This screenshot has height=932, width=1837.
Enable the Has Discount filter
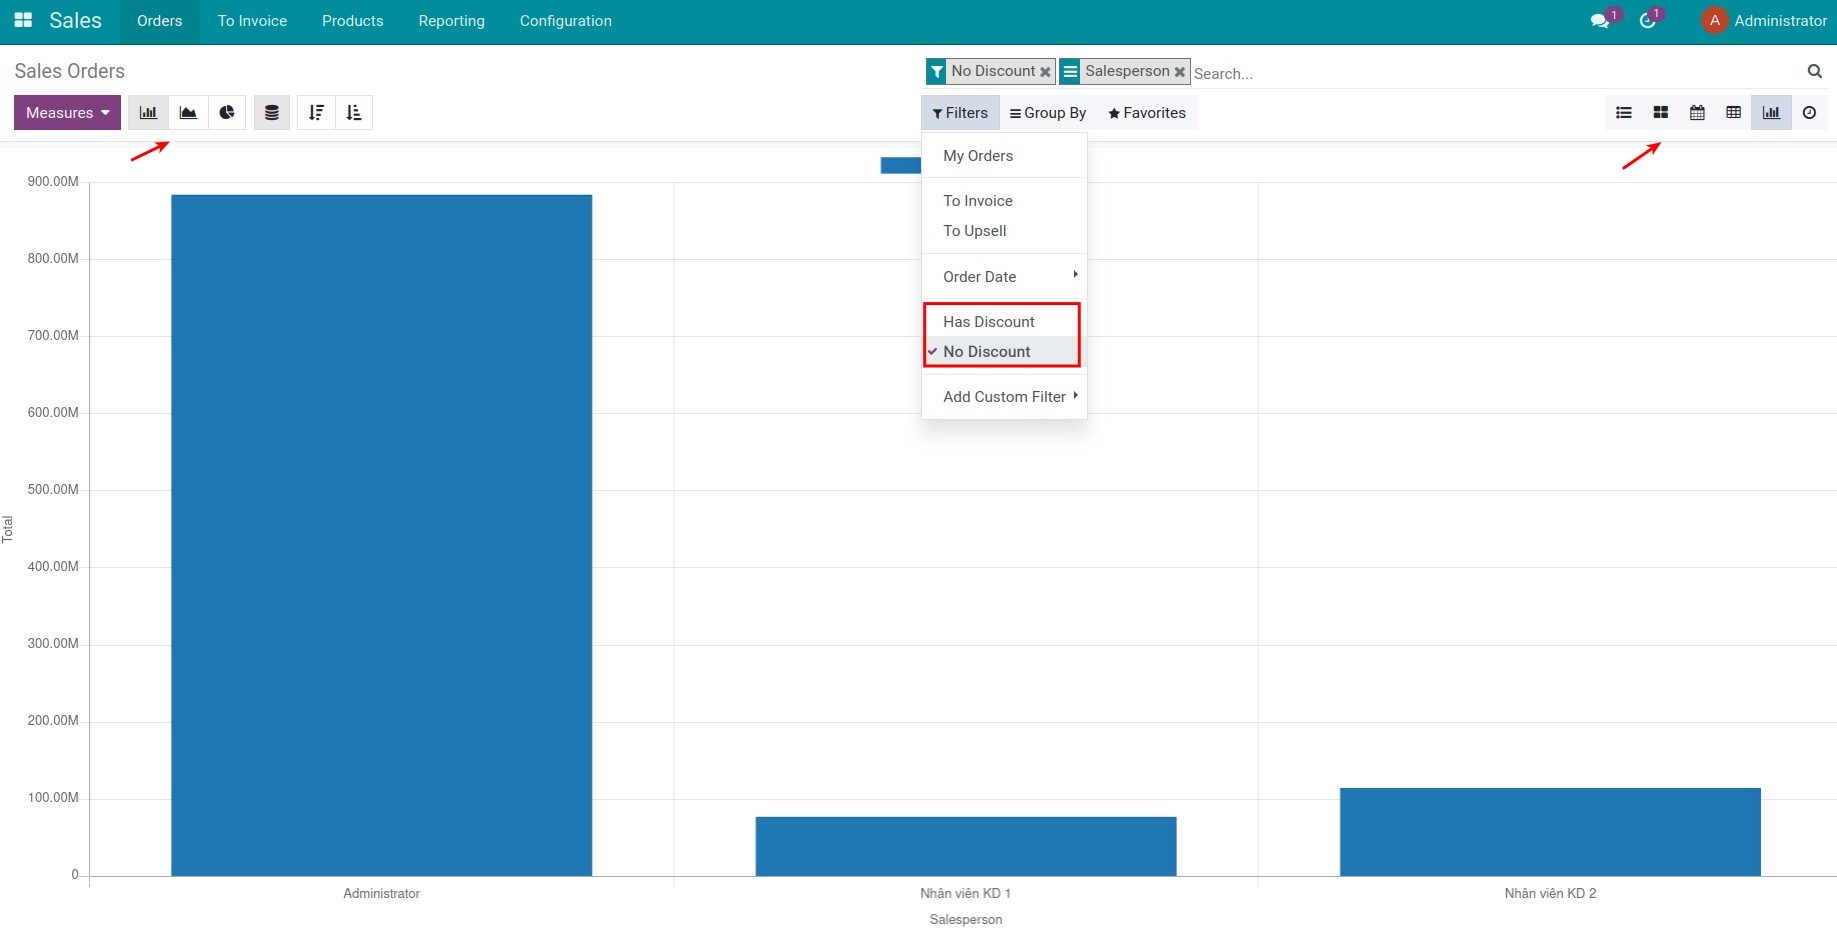pos(988,322)
